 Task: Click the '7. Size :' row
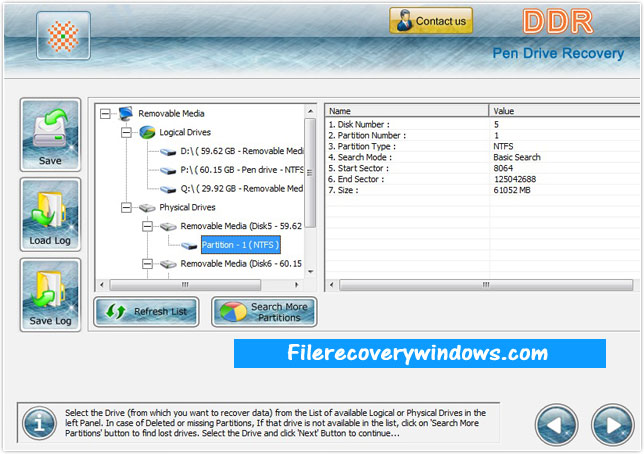(483, 190)
